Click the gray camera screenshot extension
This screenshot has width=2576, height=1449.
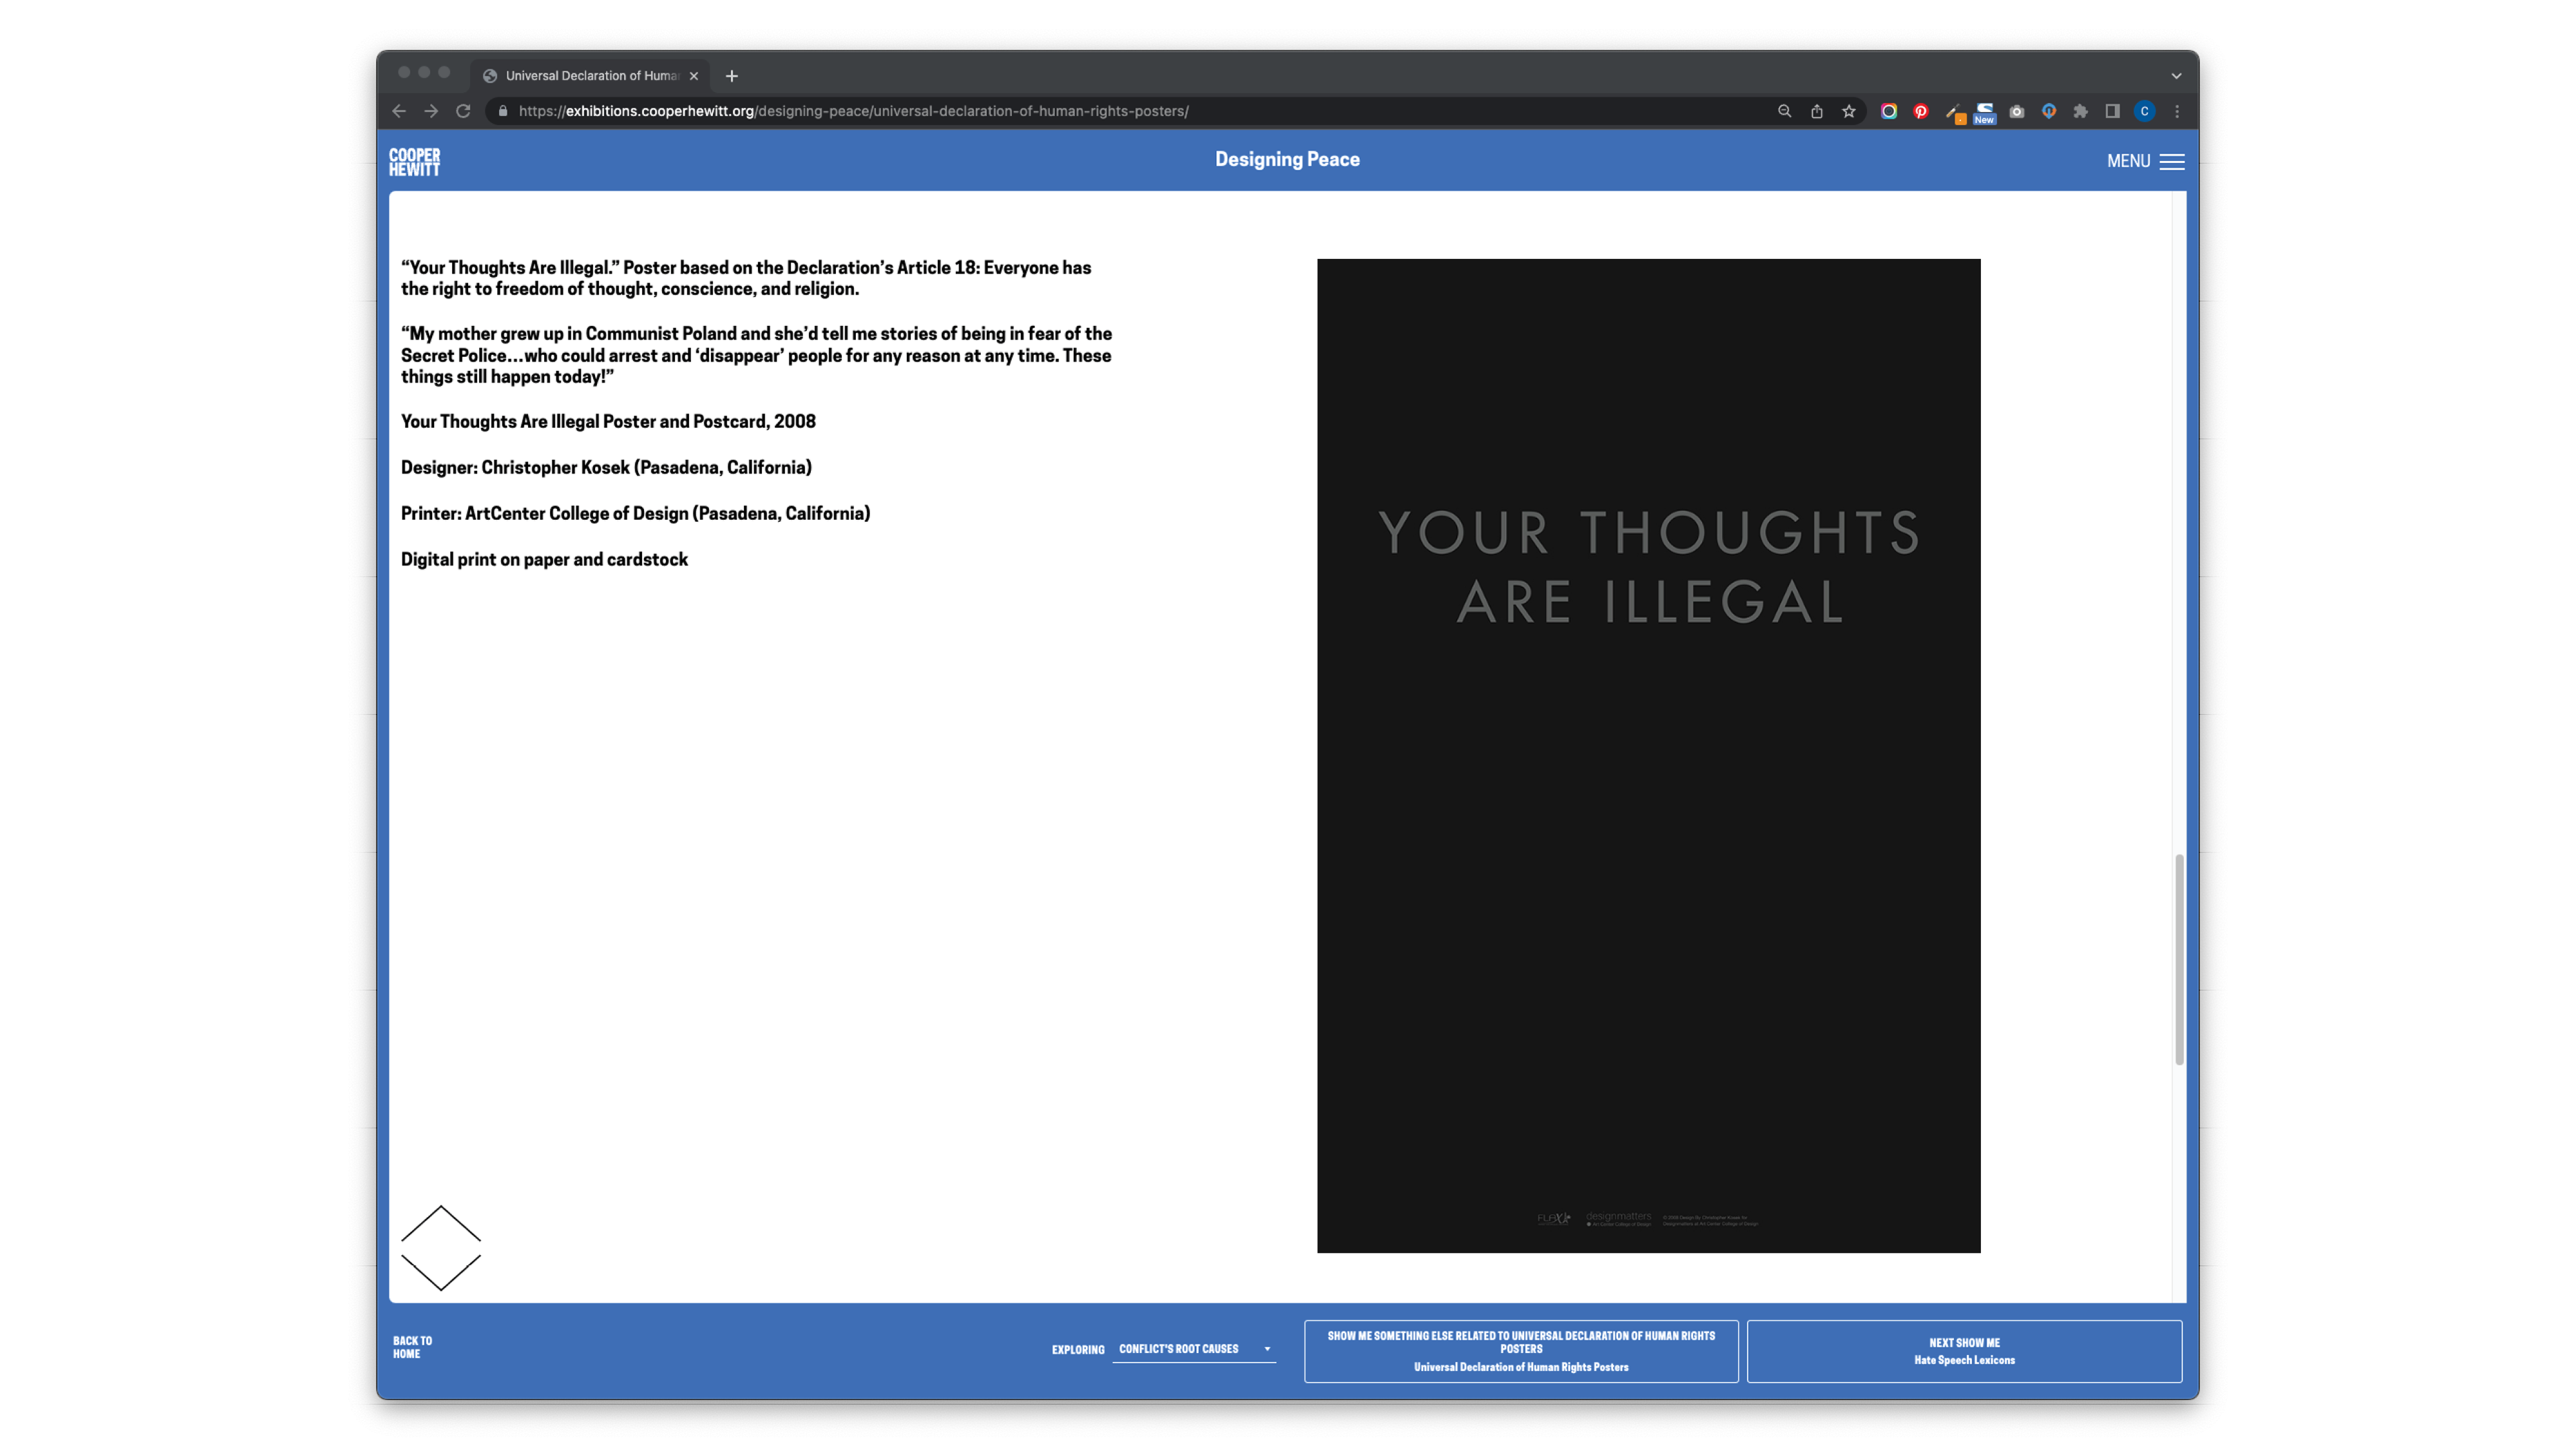2017,111
